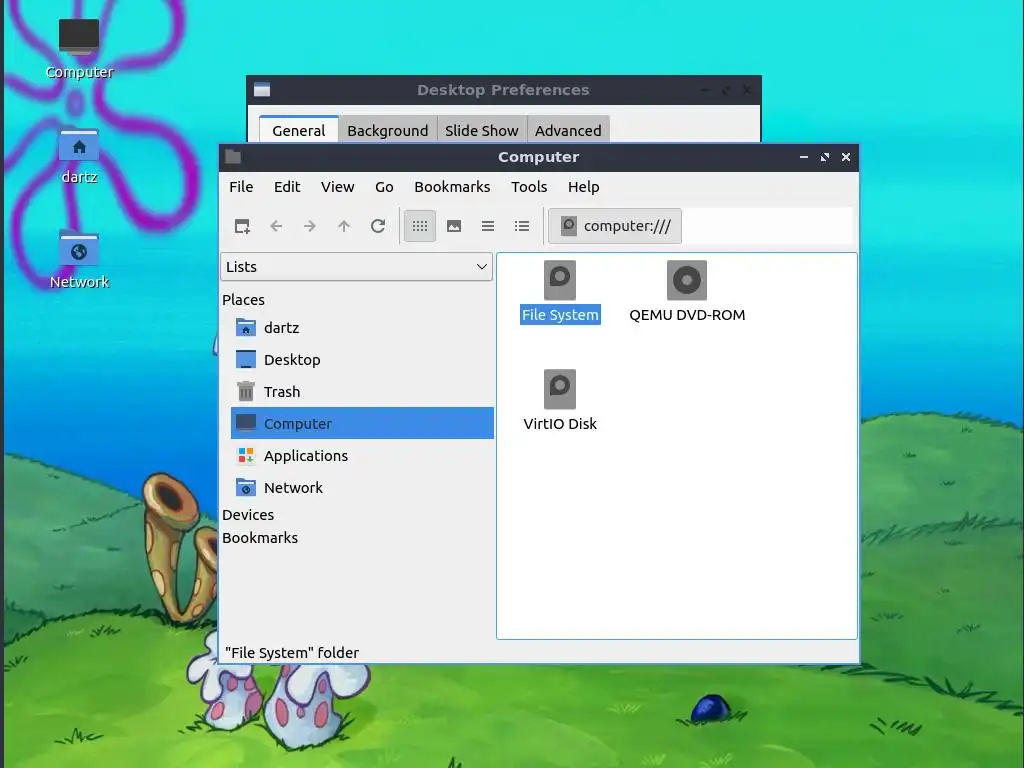Select Trash in Places sidebar
Screen dimensions: 1024x768
point(362,391)
